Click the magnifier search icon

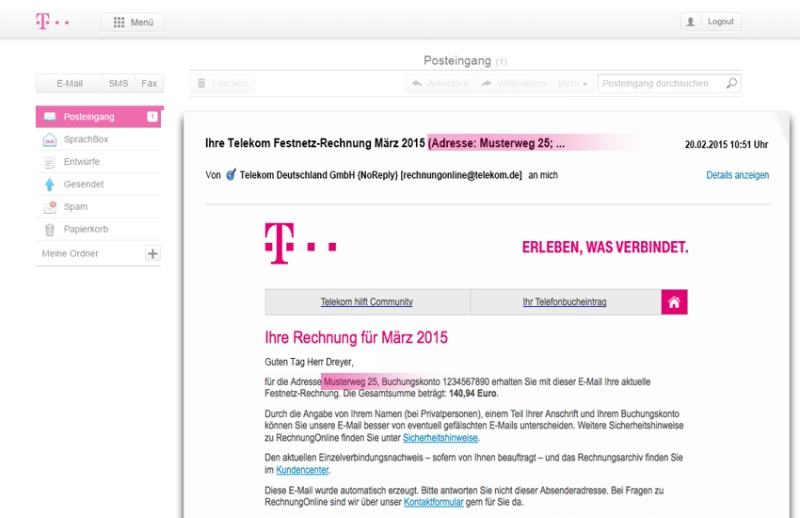click(x=731, y=83)
